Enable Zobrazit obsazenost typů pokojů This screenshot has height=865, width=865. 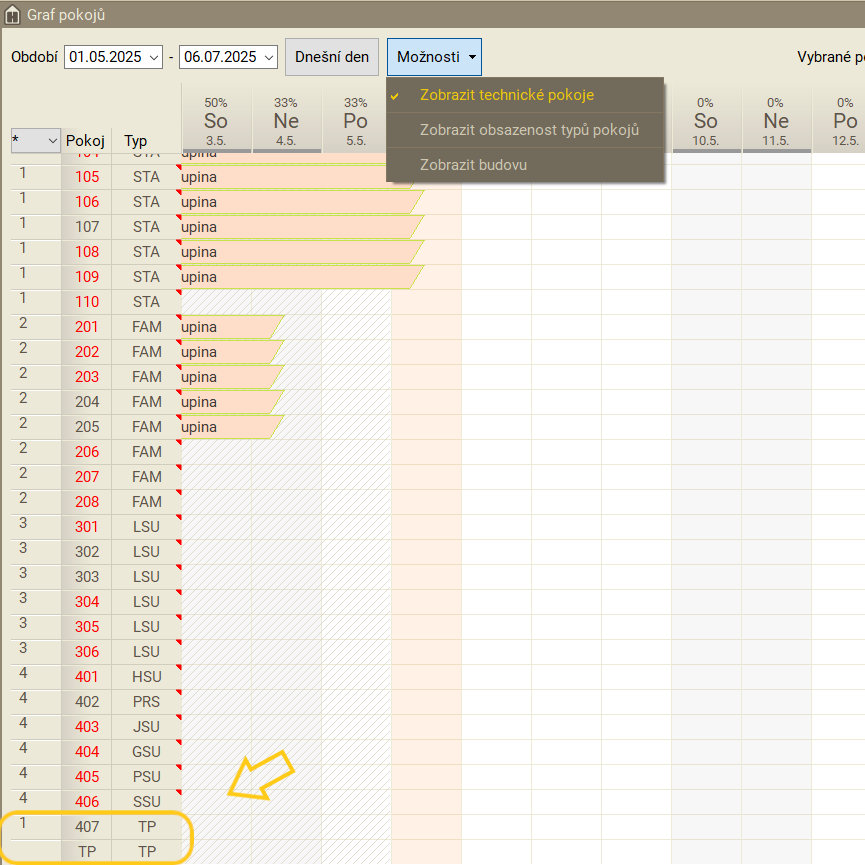tap(529, 130)
